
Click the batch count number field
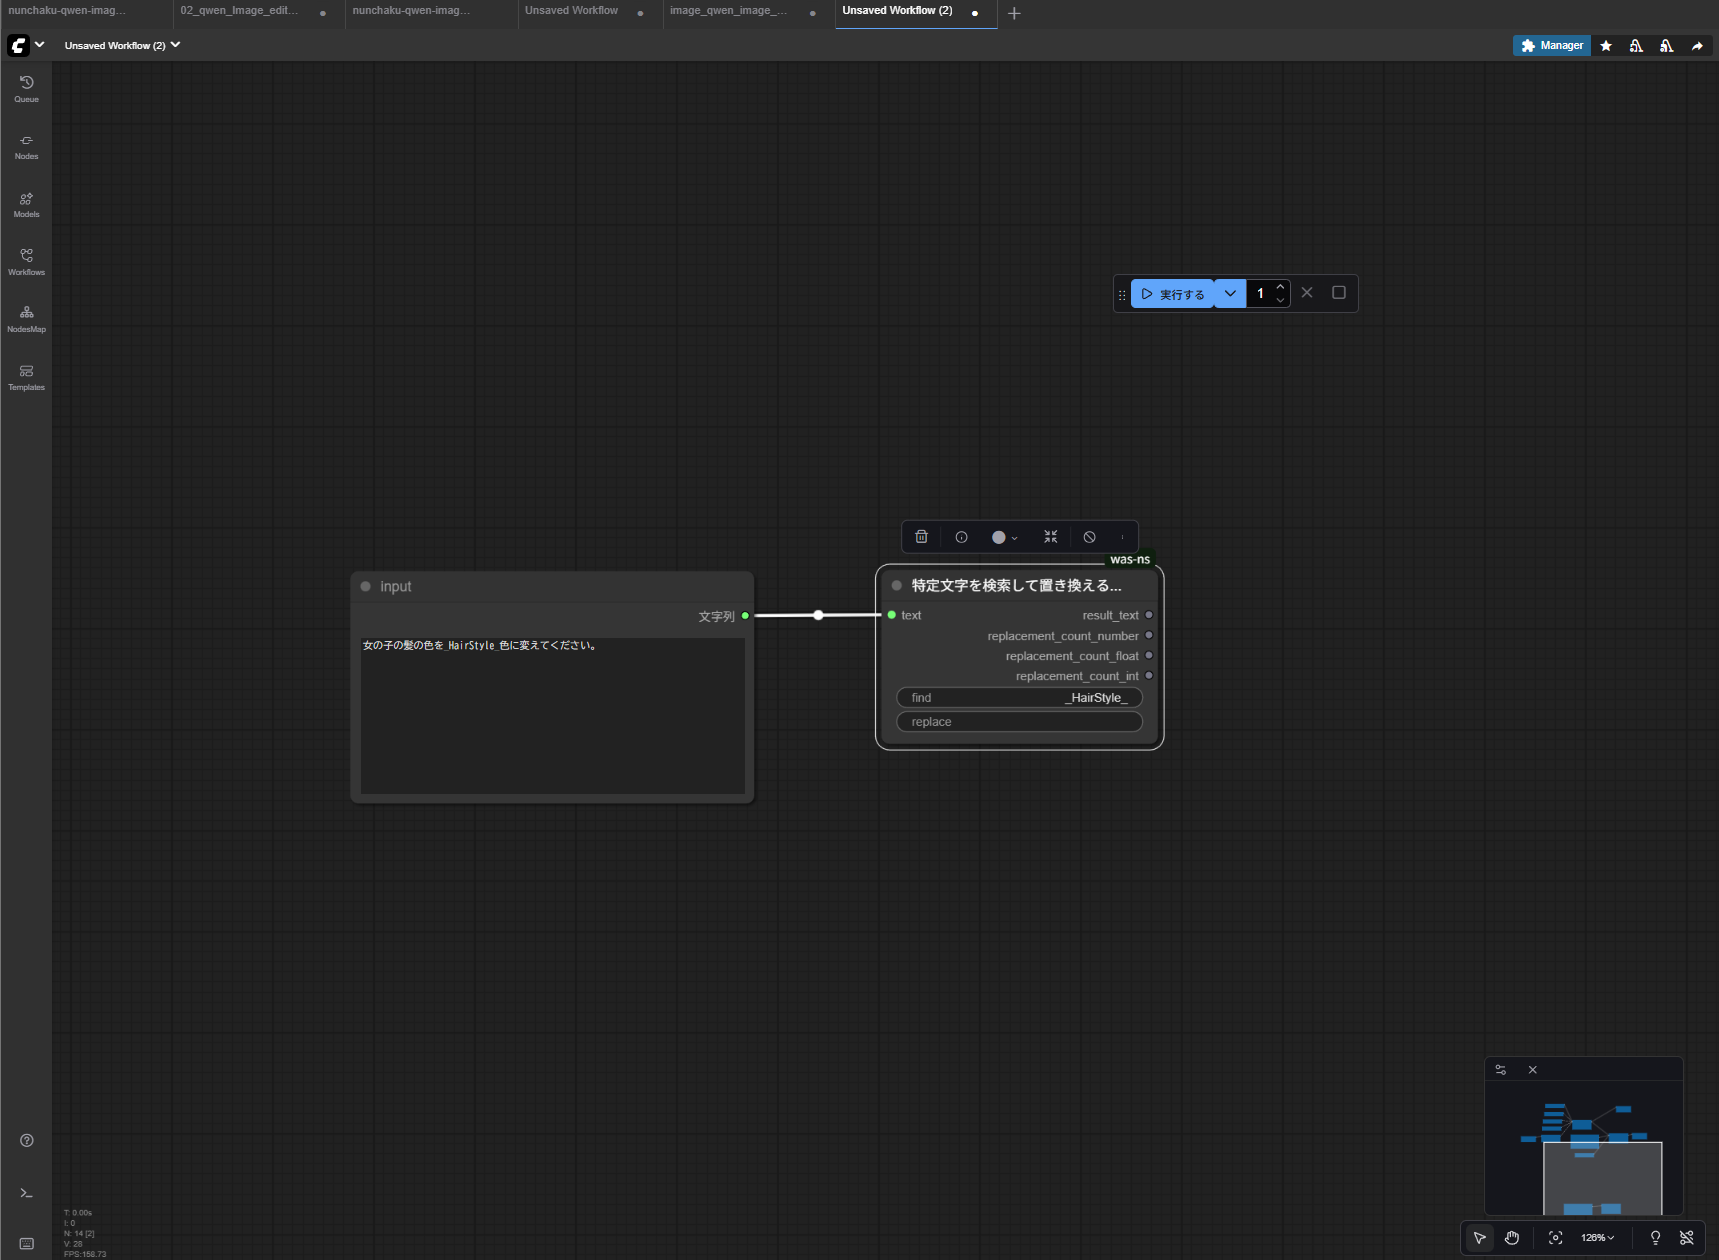(1260, 294)
